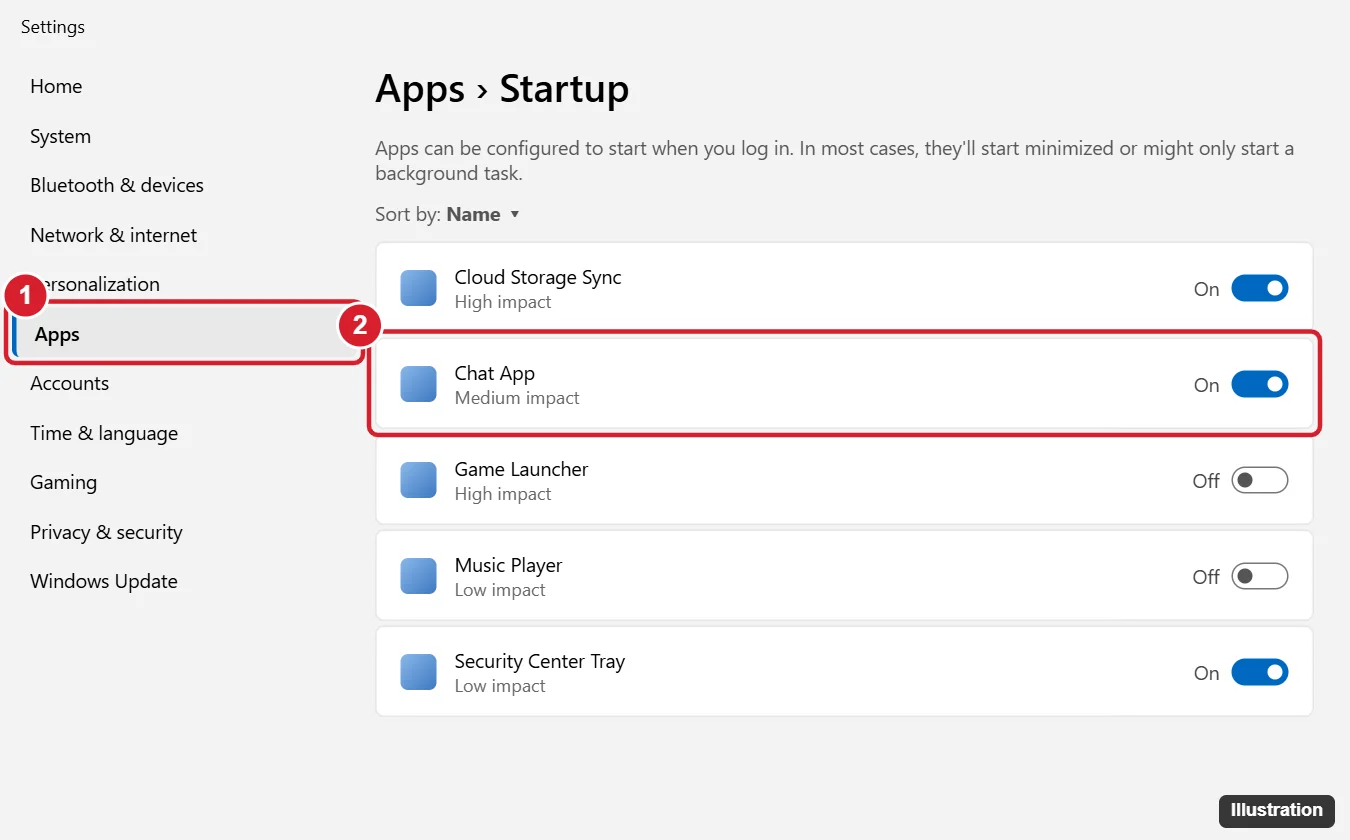Click the Music Player app icon
Viewport: 1350px width, 840px height.
click(x=418, y=576)
